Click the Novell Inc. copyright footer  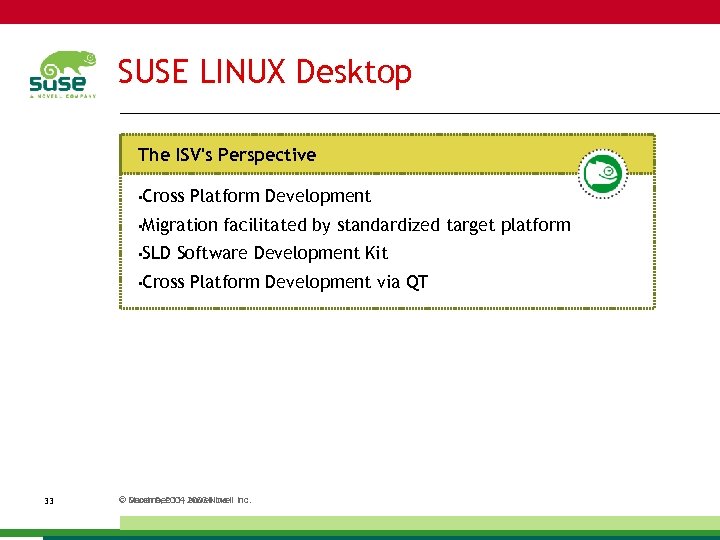185,500
